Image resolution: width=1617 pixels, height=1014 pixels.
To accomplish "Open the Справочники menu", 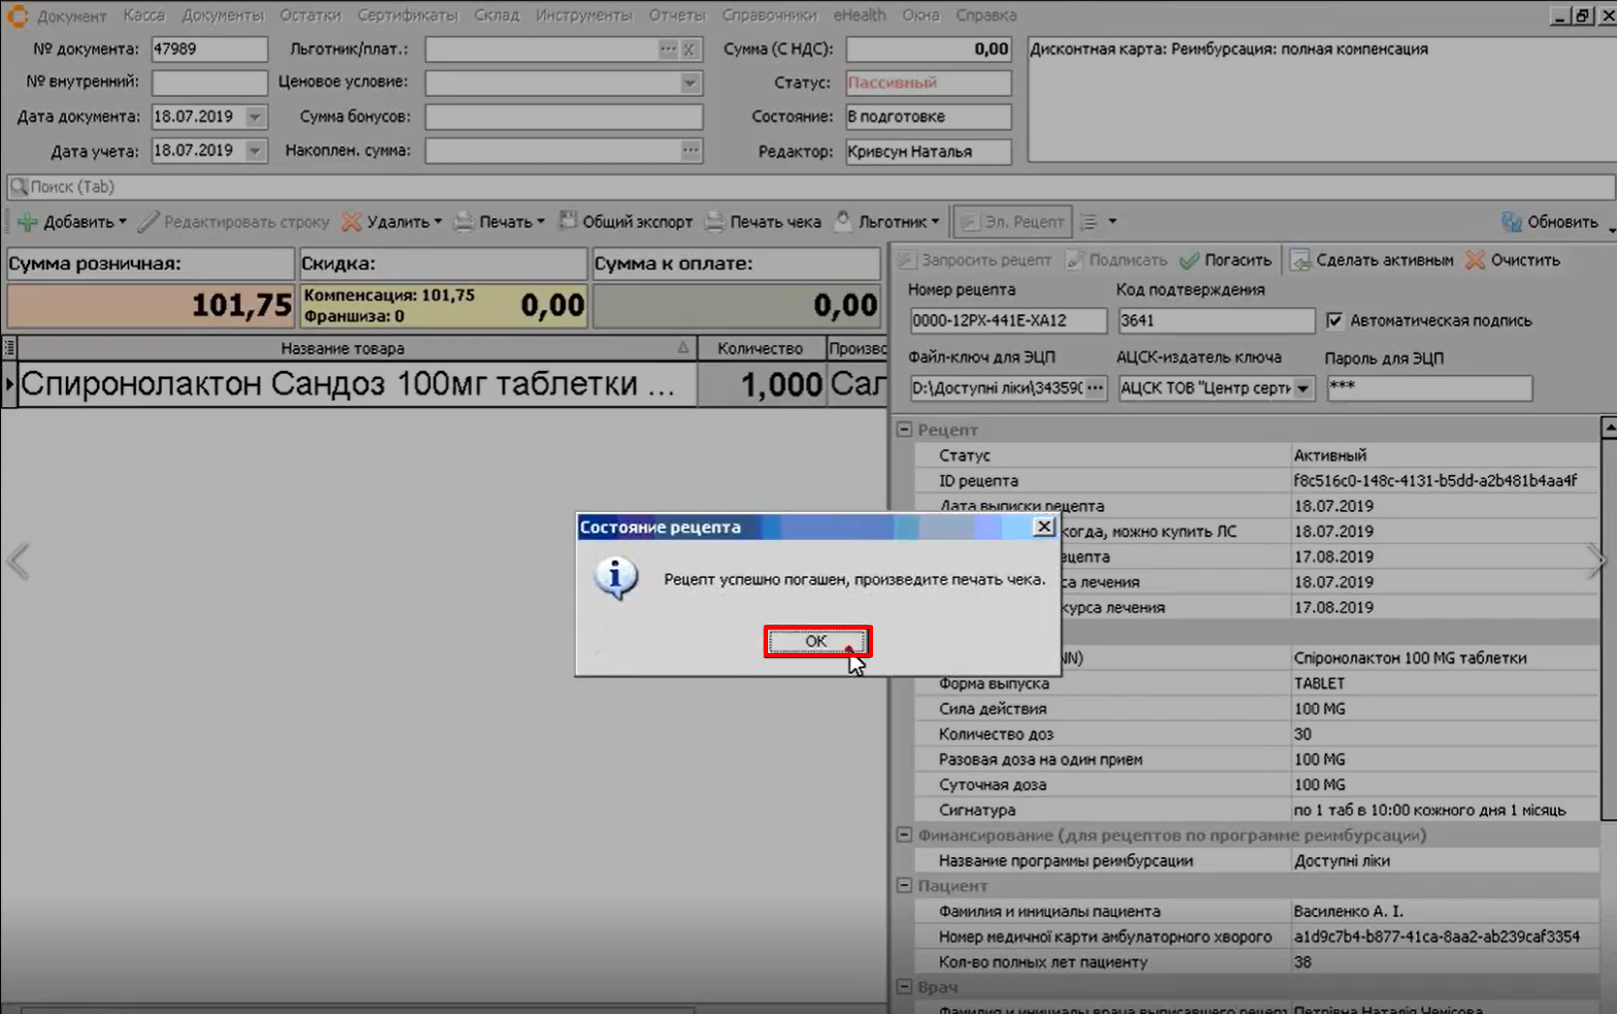I will pyautogui.click(x=768, y=15).
